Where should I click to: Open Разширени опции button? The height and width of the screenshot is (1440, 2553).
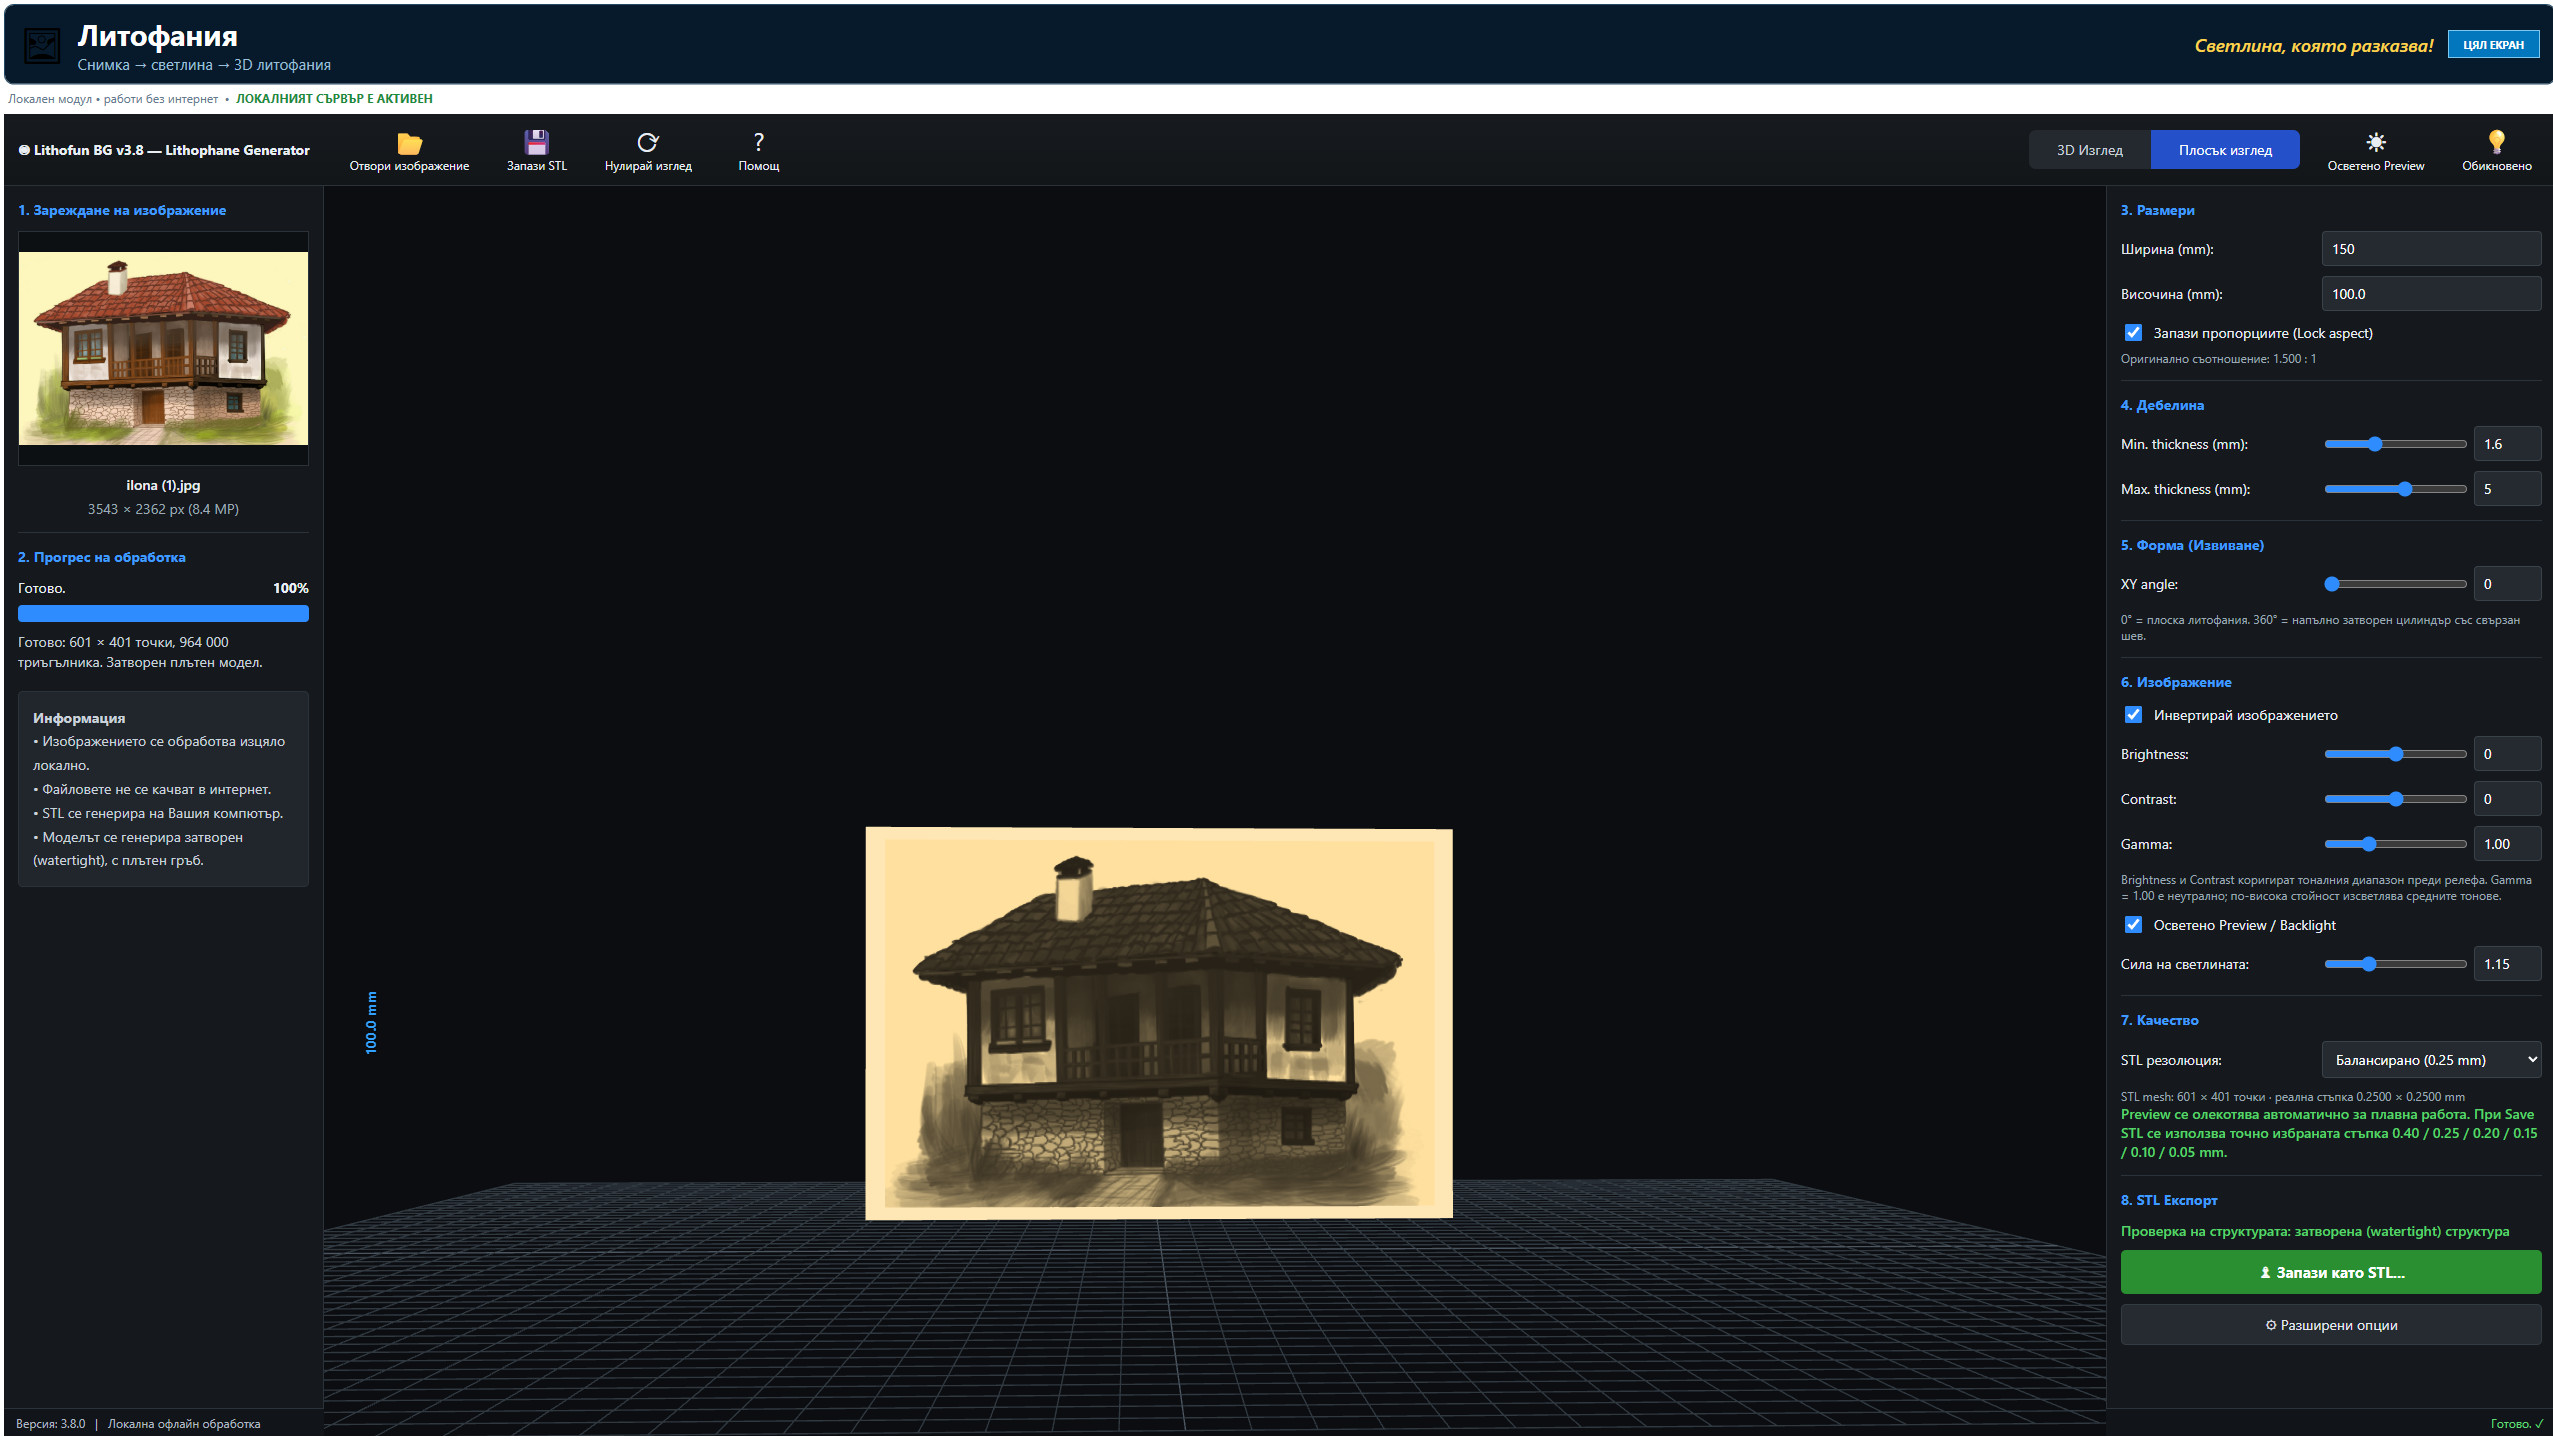coord(2331,1326)
